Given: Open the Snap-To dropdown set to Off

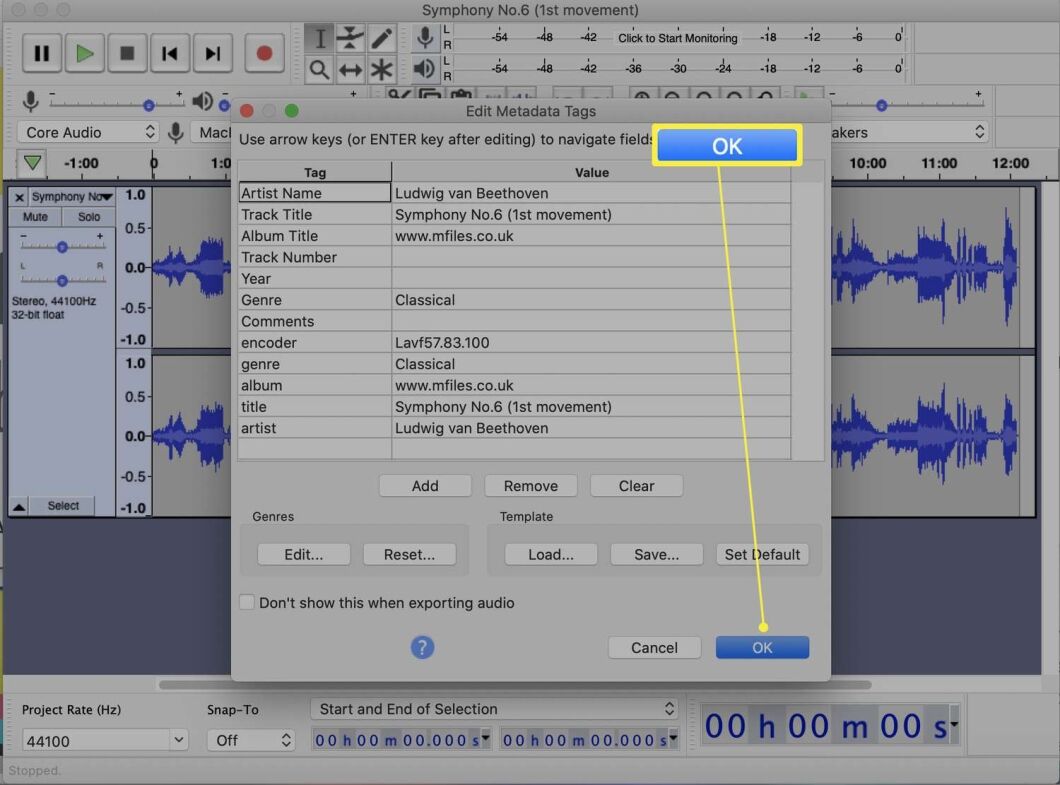Looking at the screenshot, I should pos(251,740).
